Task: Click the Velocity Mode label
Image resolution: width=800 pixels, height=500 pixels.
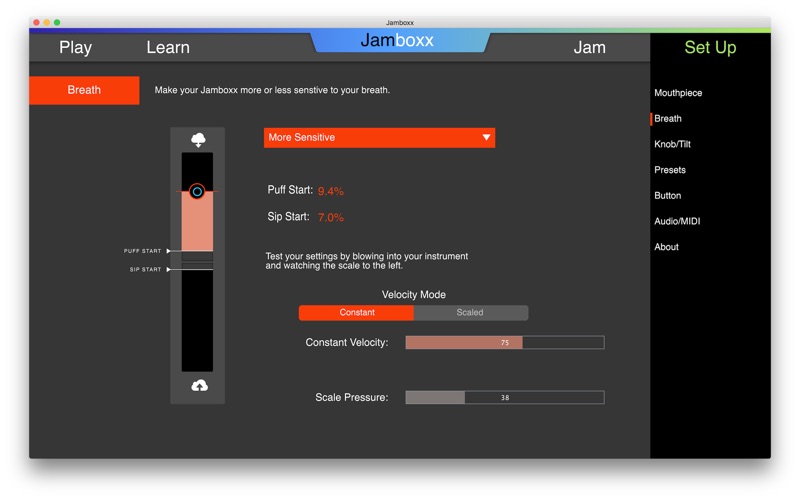Action: tap(414, 295)
